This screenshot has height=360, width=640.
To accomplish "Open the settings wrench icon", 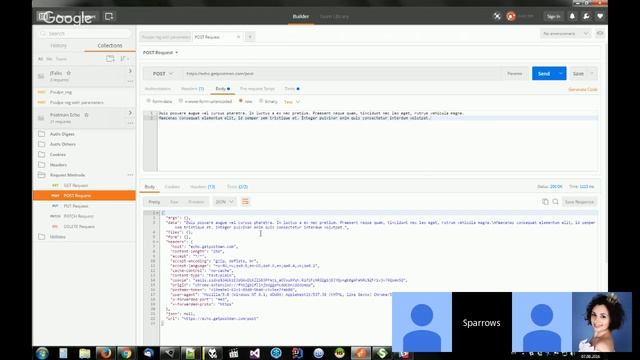I will point(586,16).
